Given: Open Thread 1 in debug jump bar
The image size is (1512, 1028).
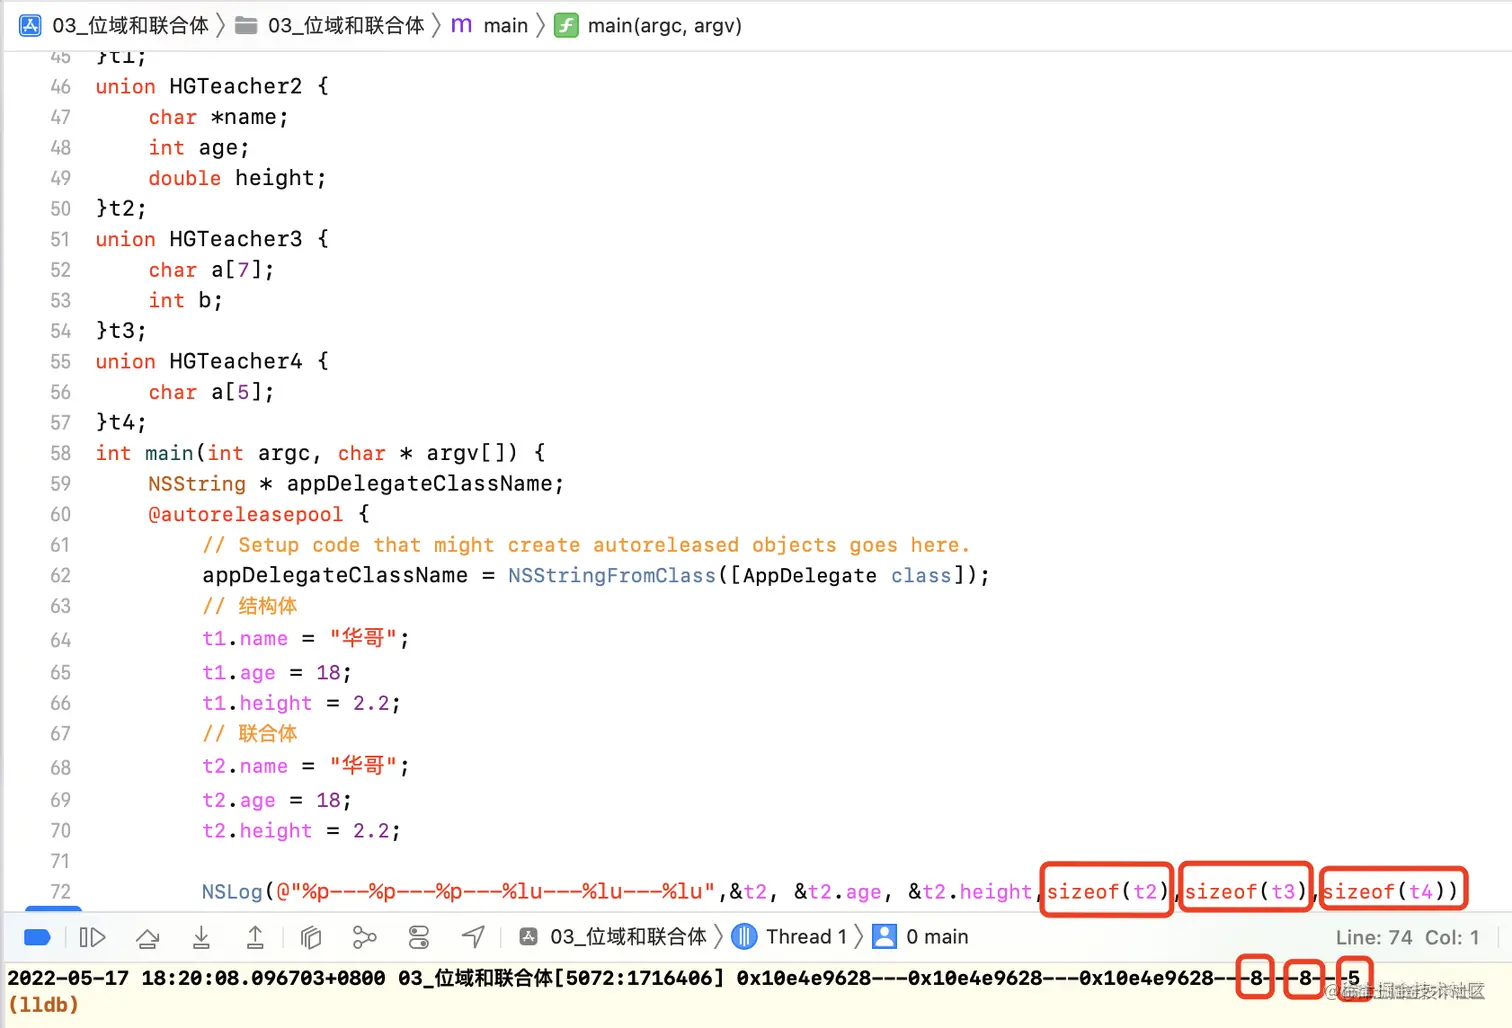Looking at the screenshot, I should click(x=806, y=937).
